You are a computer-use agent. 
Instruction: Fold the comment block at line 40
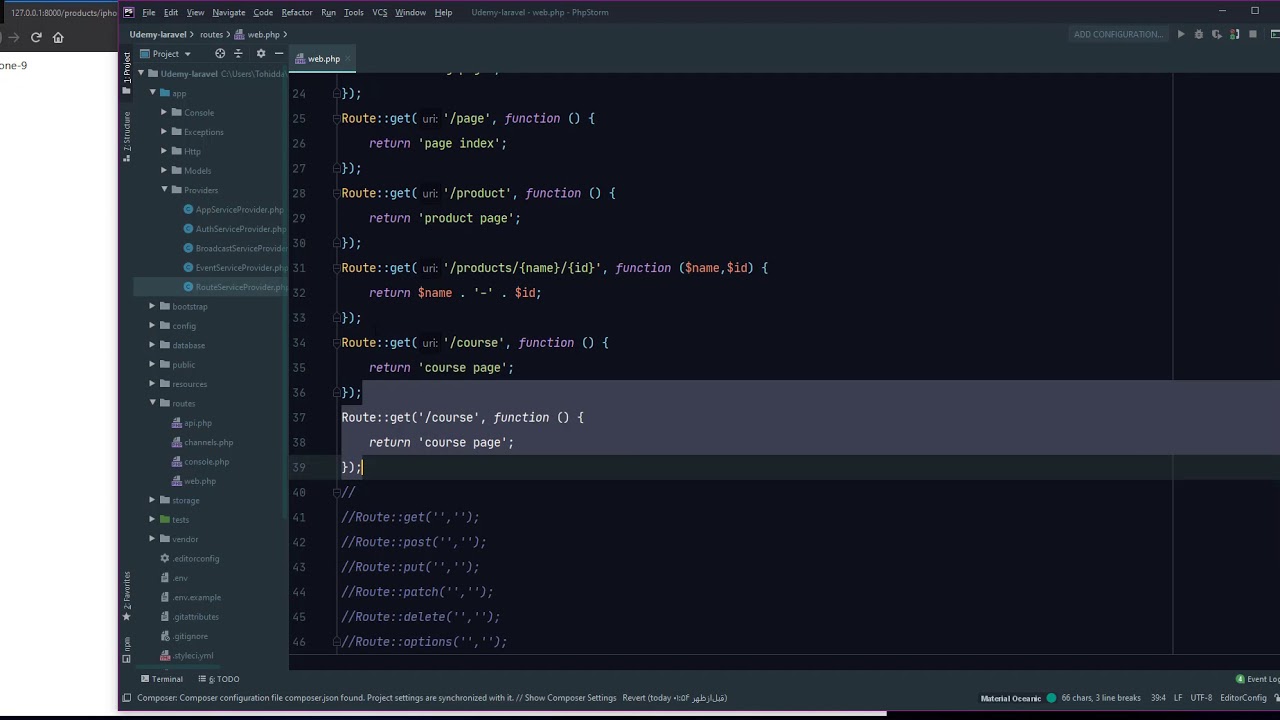click(x=337, y=492)
